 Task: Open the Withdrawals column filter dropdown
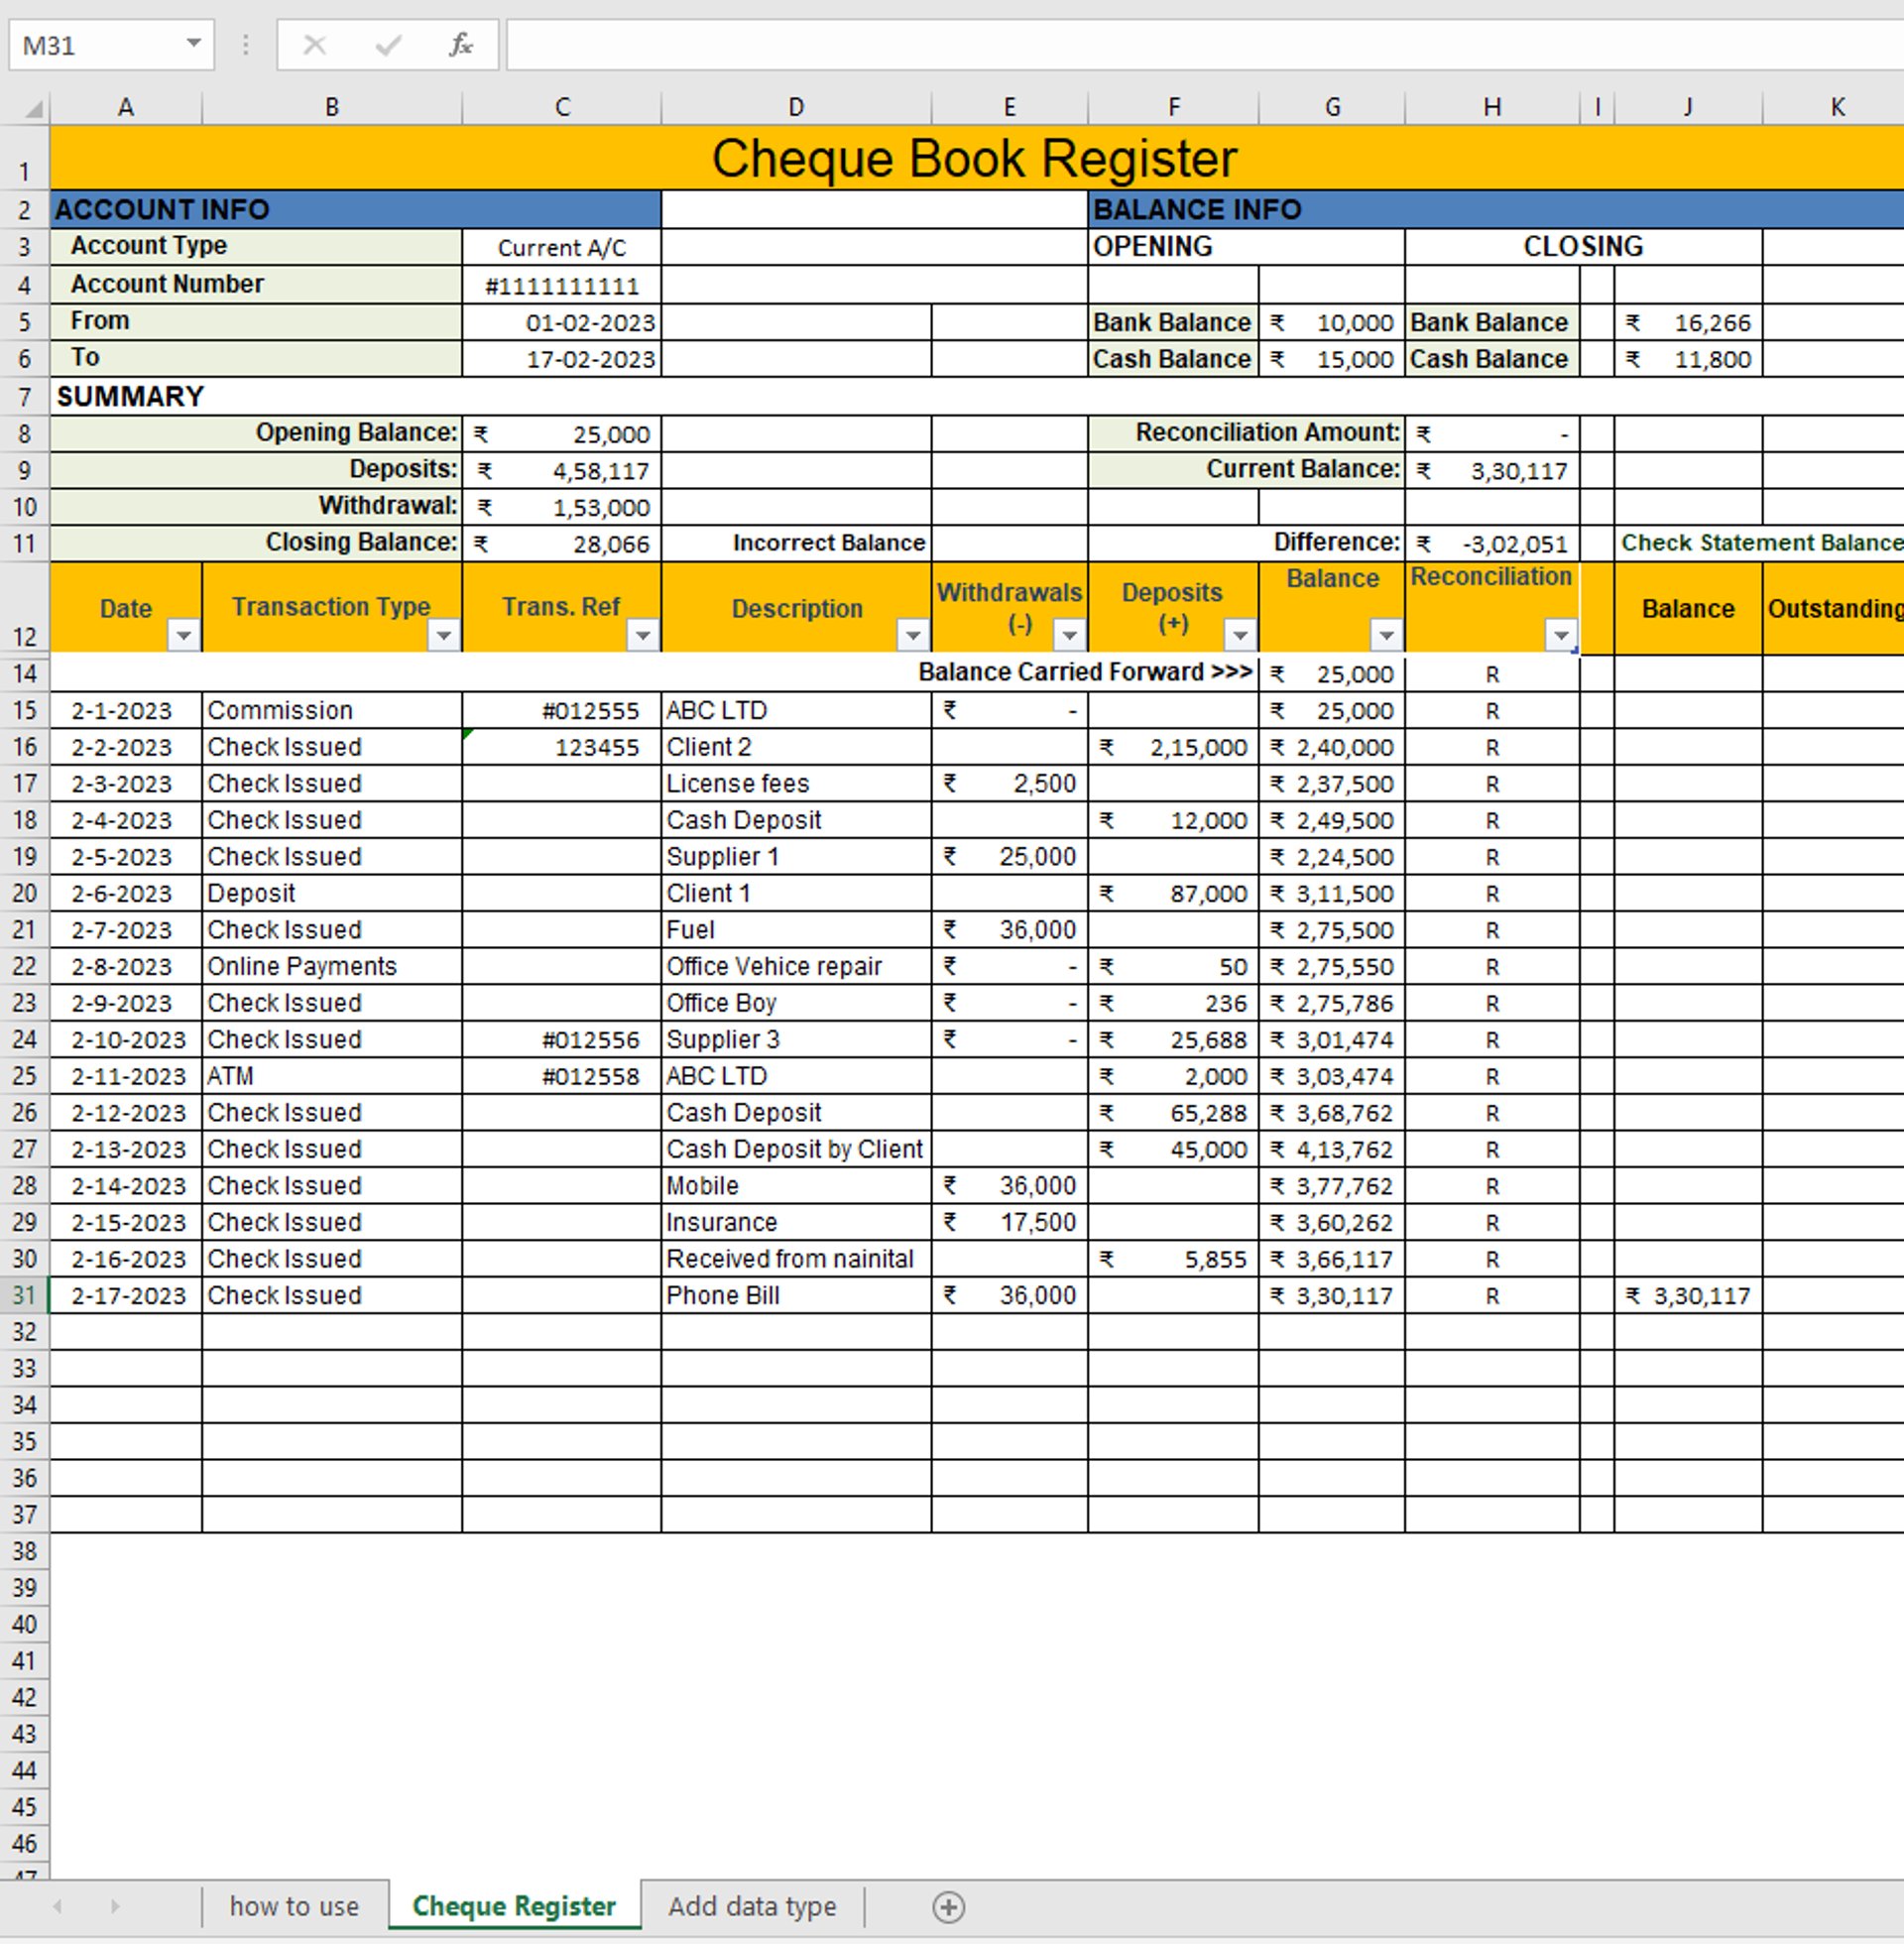pyautogui.click(x=1069, y=635)
